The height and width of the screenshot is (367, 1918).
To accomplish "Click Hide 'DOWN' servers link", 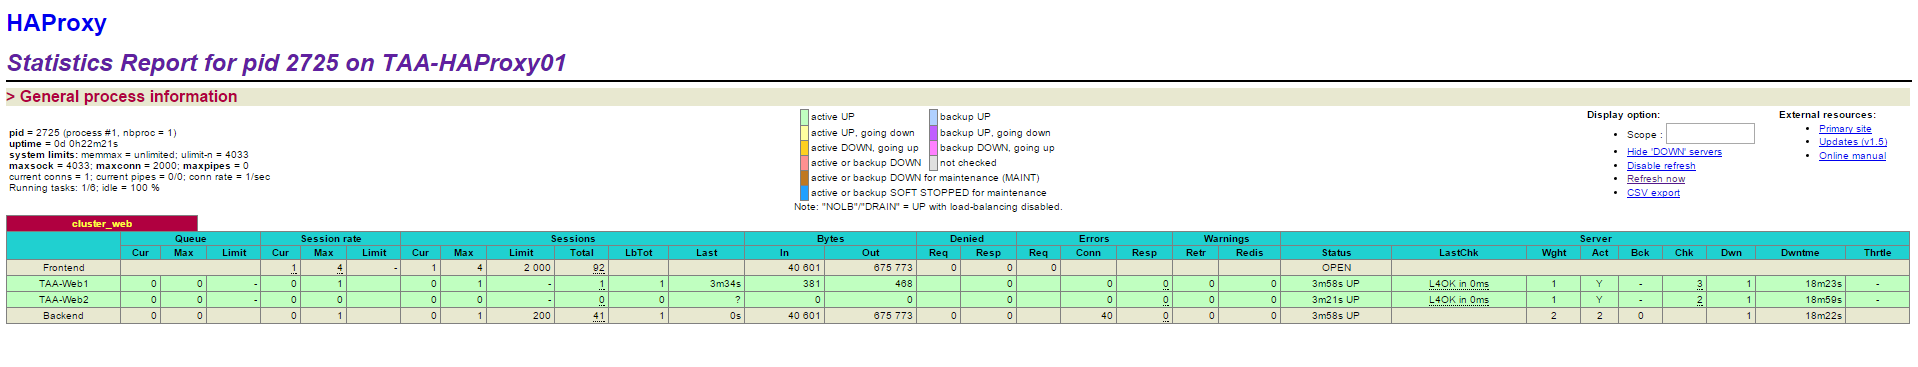I will pyautogui.click(x=1674, y=152).
